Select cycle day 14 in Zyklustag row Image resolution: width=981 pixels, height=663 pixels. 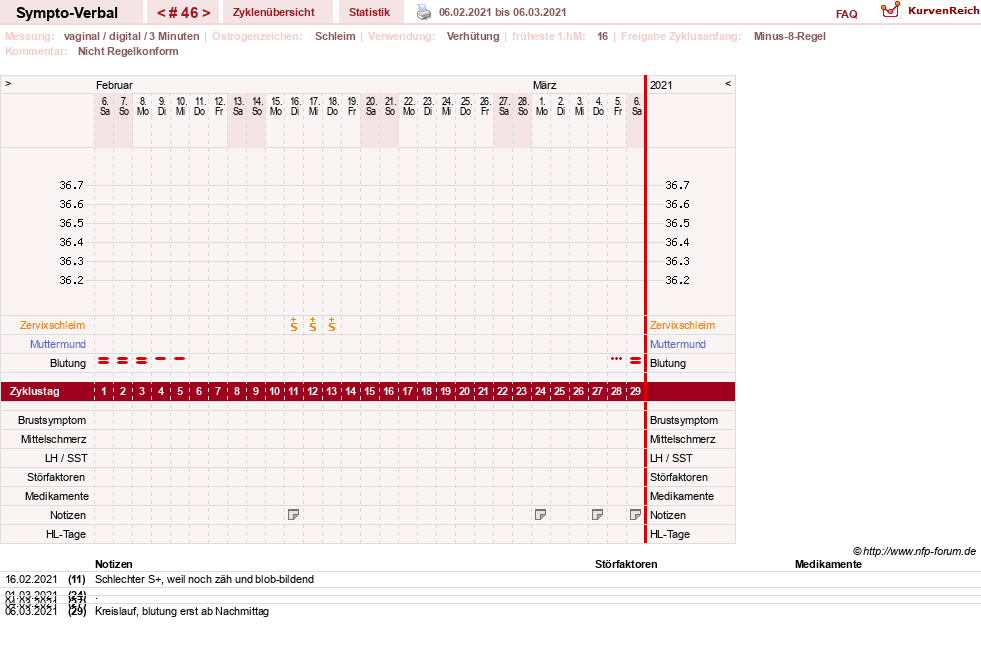(350, 391)
